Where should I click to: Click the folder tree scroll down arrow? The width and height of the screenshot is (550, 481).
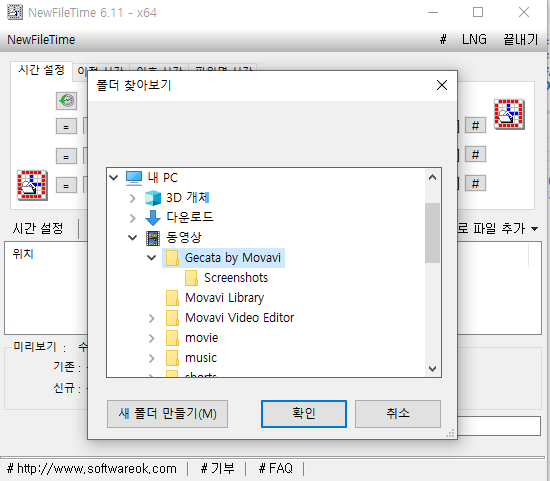(x=432, y=369)
